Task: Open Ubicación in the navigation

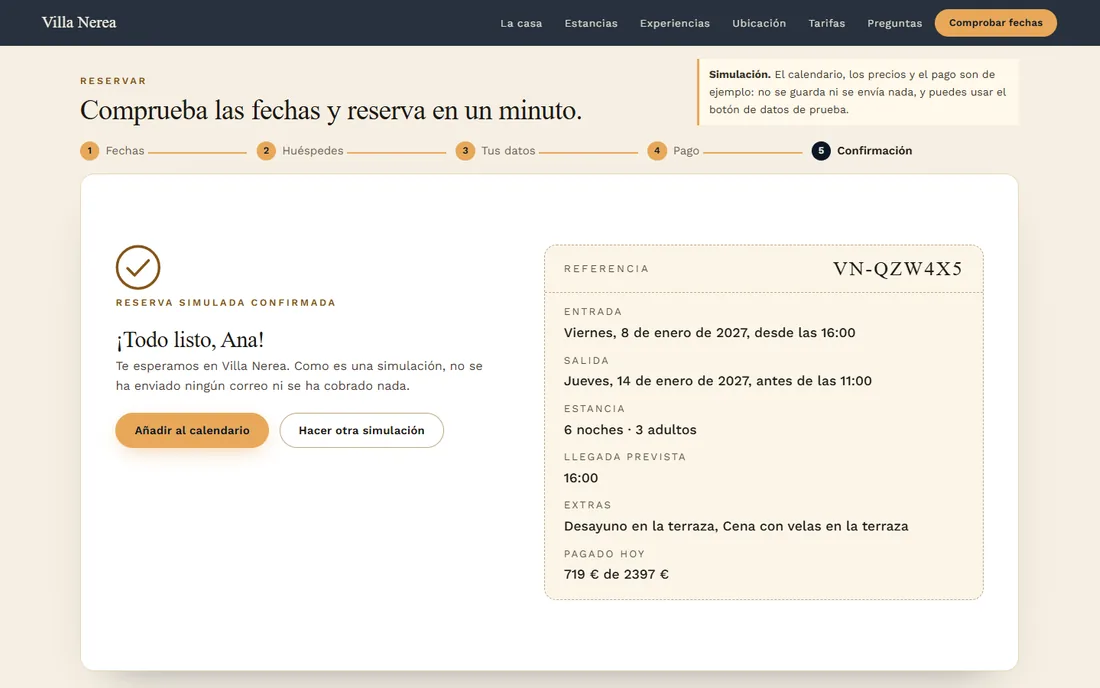Action: click(759, 23)
